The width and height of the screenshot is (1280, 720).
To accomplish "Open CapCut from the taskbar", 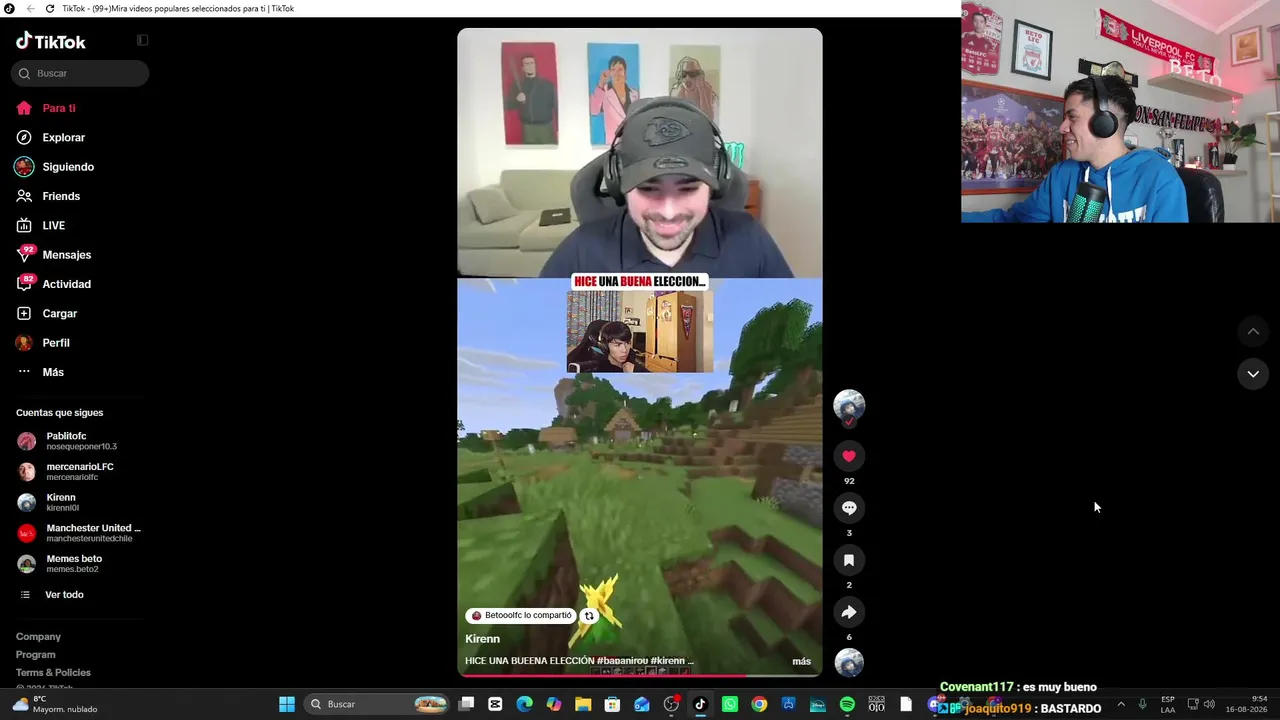I will point(495,704).
